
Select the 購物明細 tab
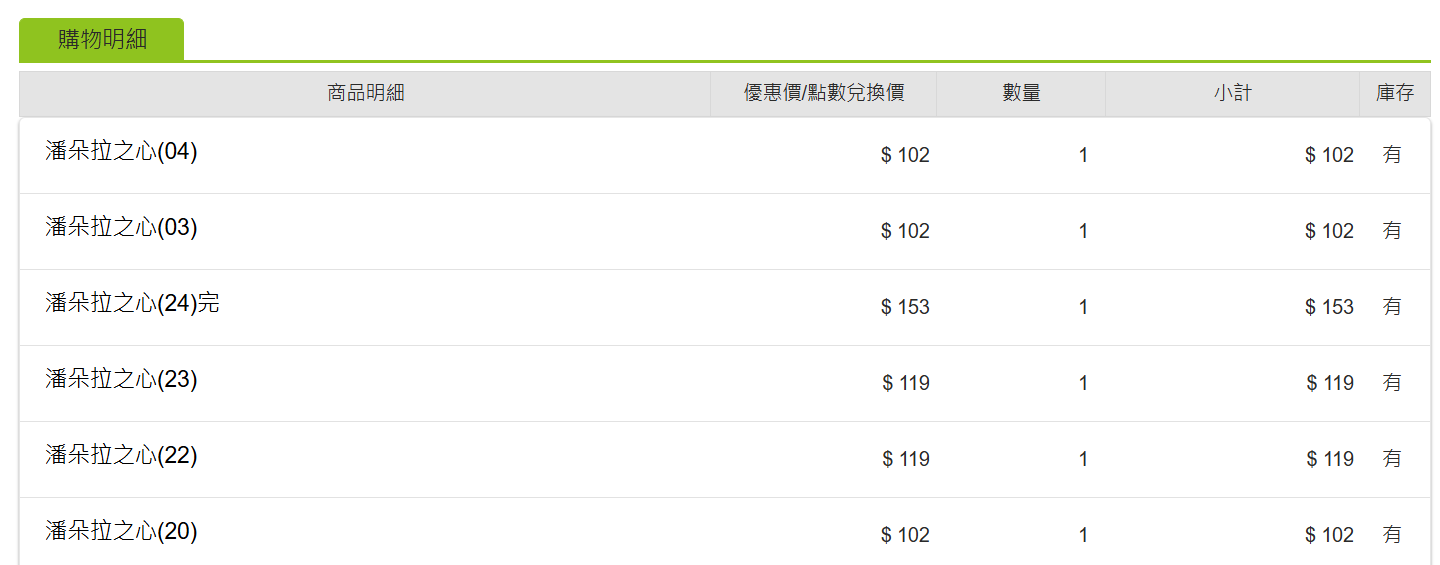click(x=102, y=40)
